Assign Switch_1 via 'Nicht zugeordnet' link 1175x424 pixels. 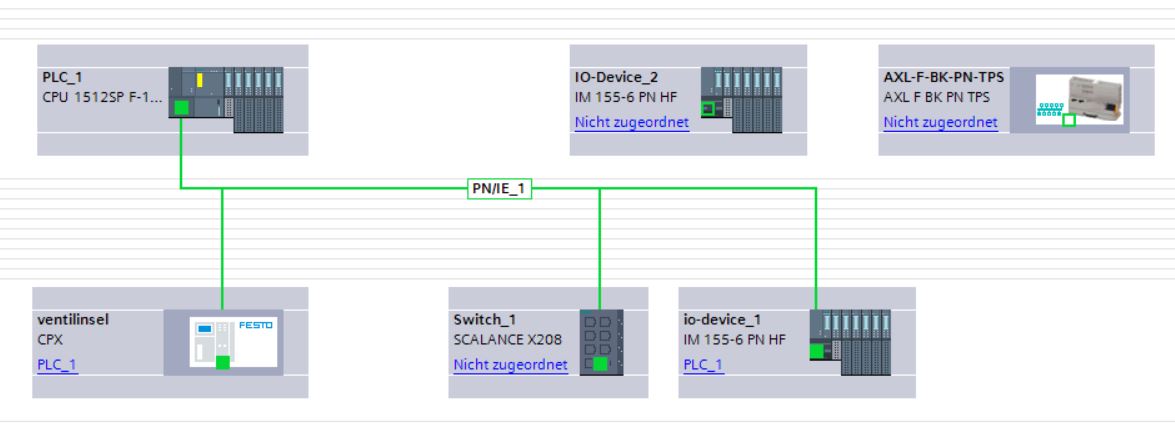510,364
